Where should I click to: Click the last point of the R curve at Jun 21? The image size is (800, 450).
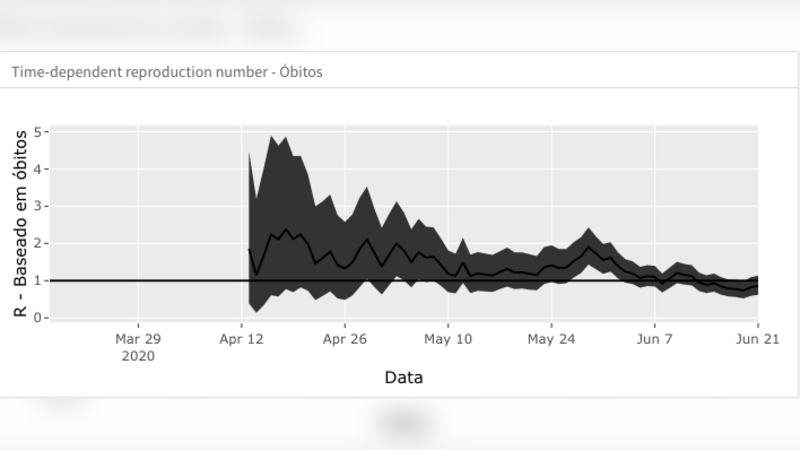tap(757, 286)
